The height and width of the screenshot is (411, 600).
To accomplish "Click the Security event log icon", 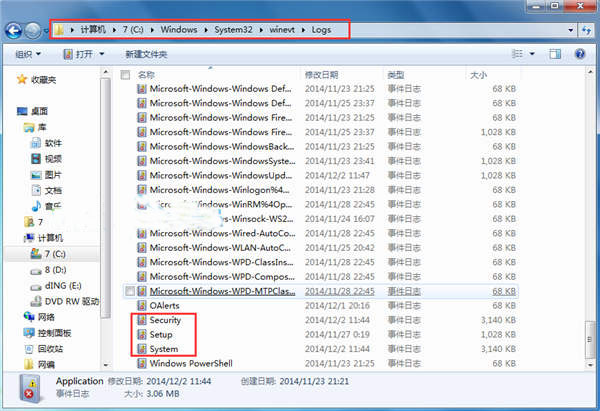I will [142, 320].
